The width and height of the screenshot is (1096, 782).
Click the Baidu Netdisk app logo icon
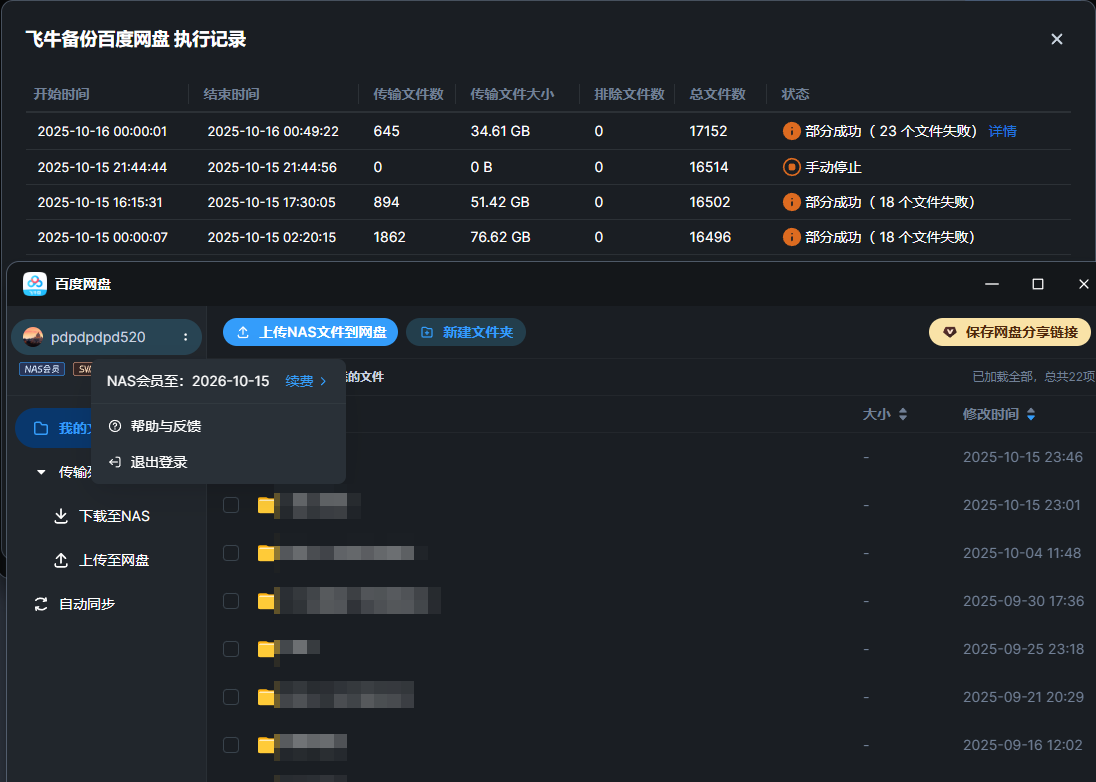click(x=35, y=284)
